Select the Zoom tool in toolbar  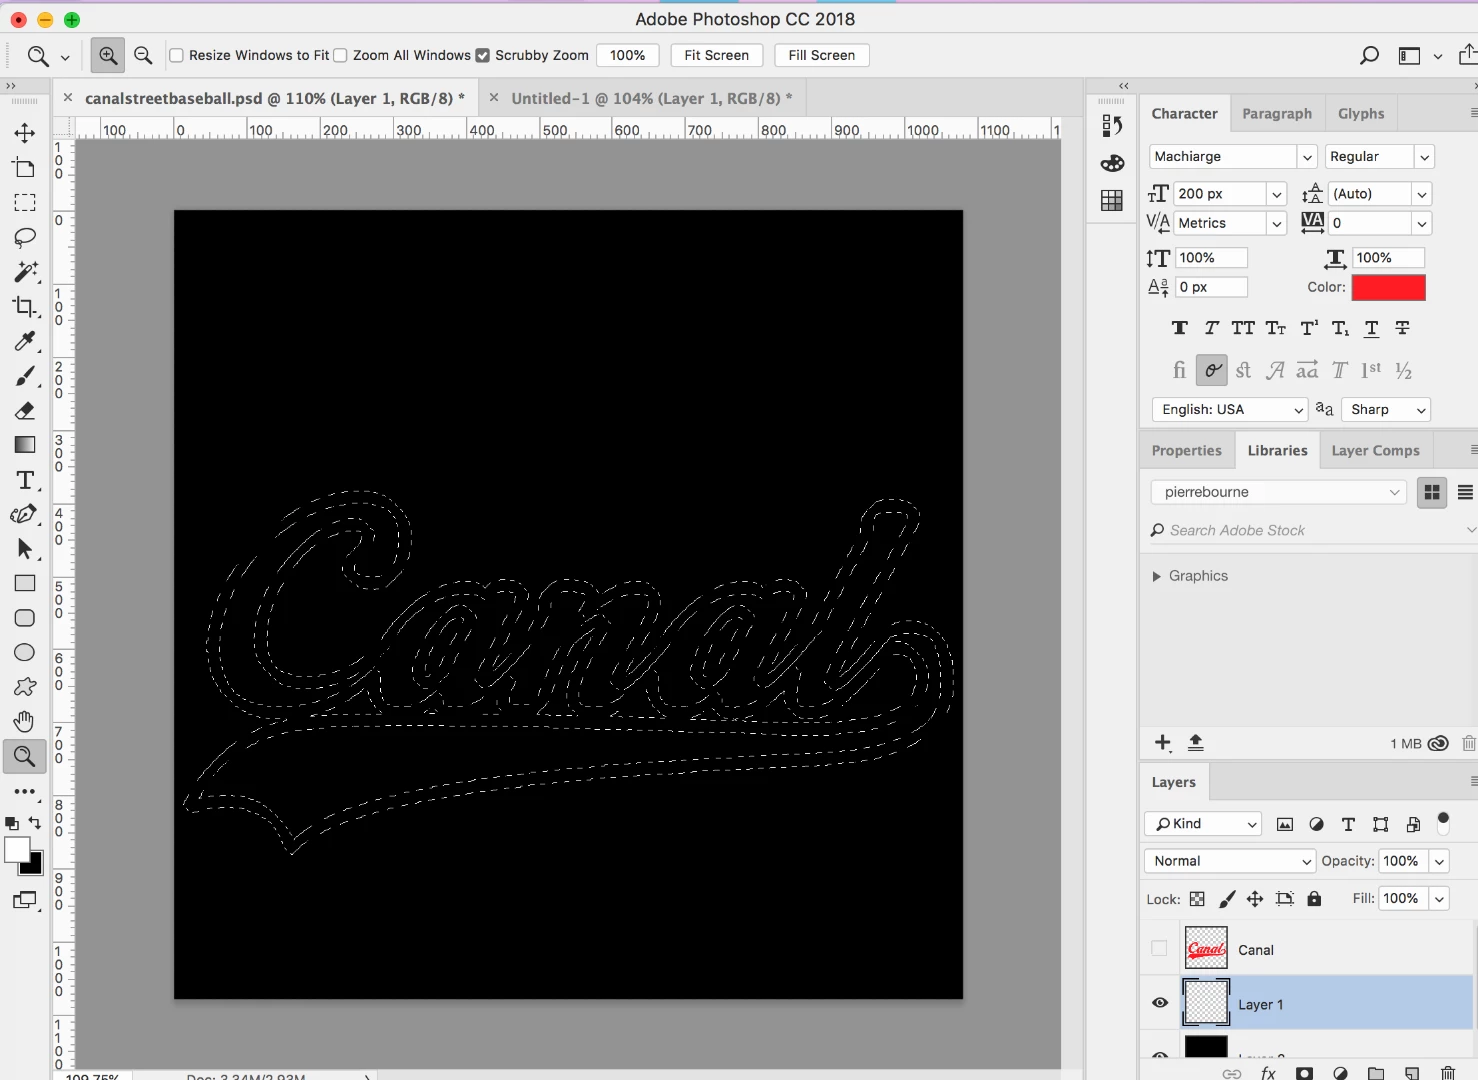tap(25, 756)
